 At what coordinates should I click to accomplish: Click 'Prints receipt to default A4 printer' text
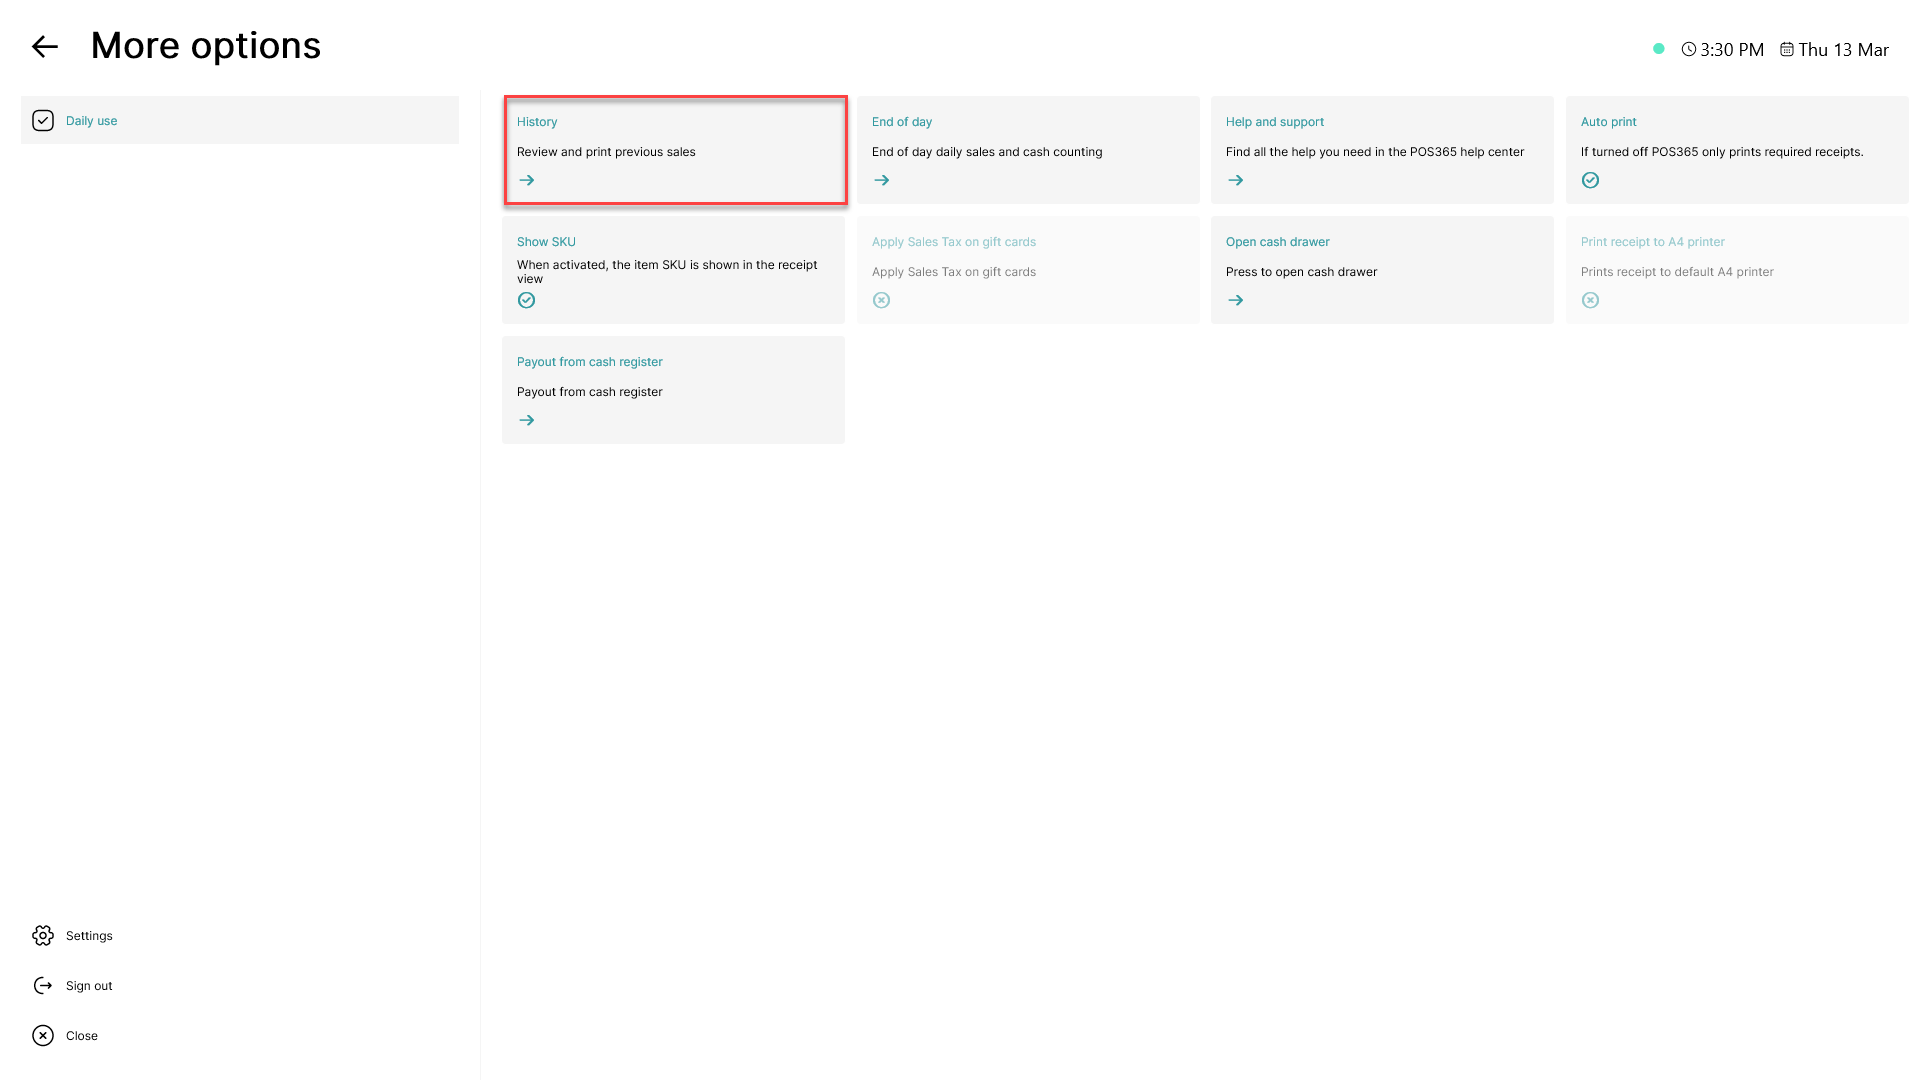coord(1677,272)
